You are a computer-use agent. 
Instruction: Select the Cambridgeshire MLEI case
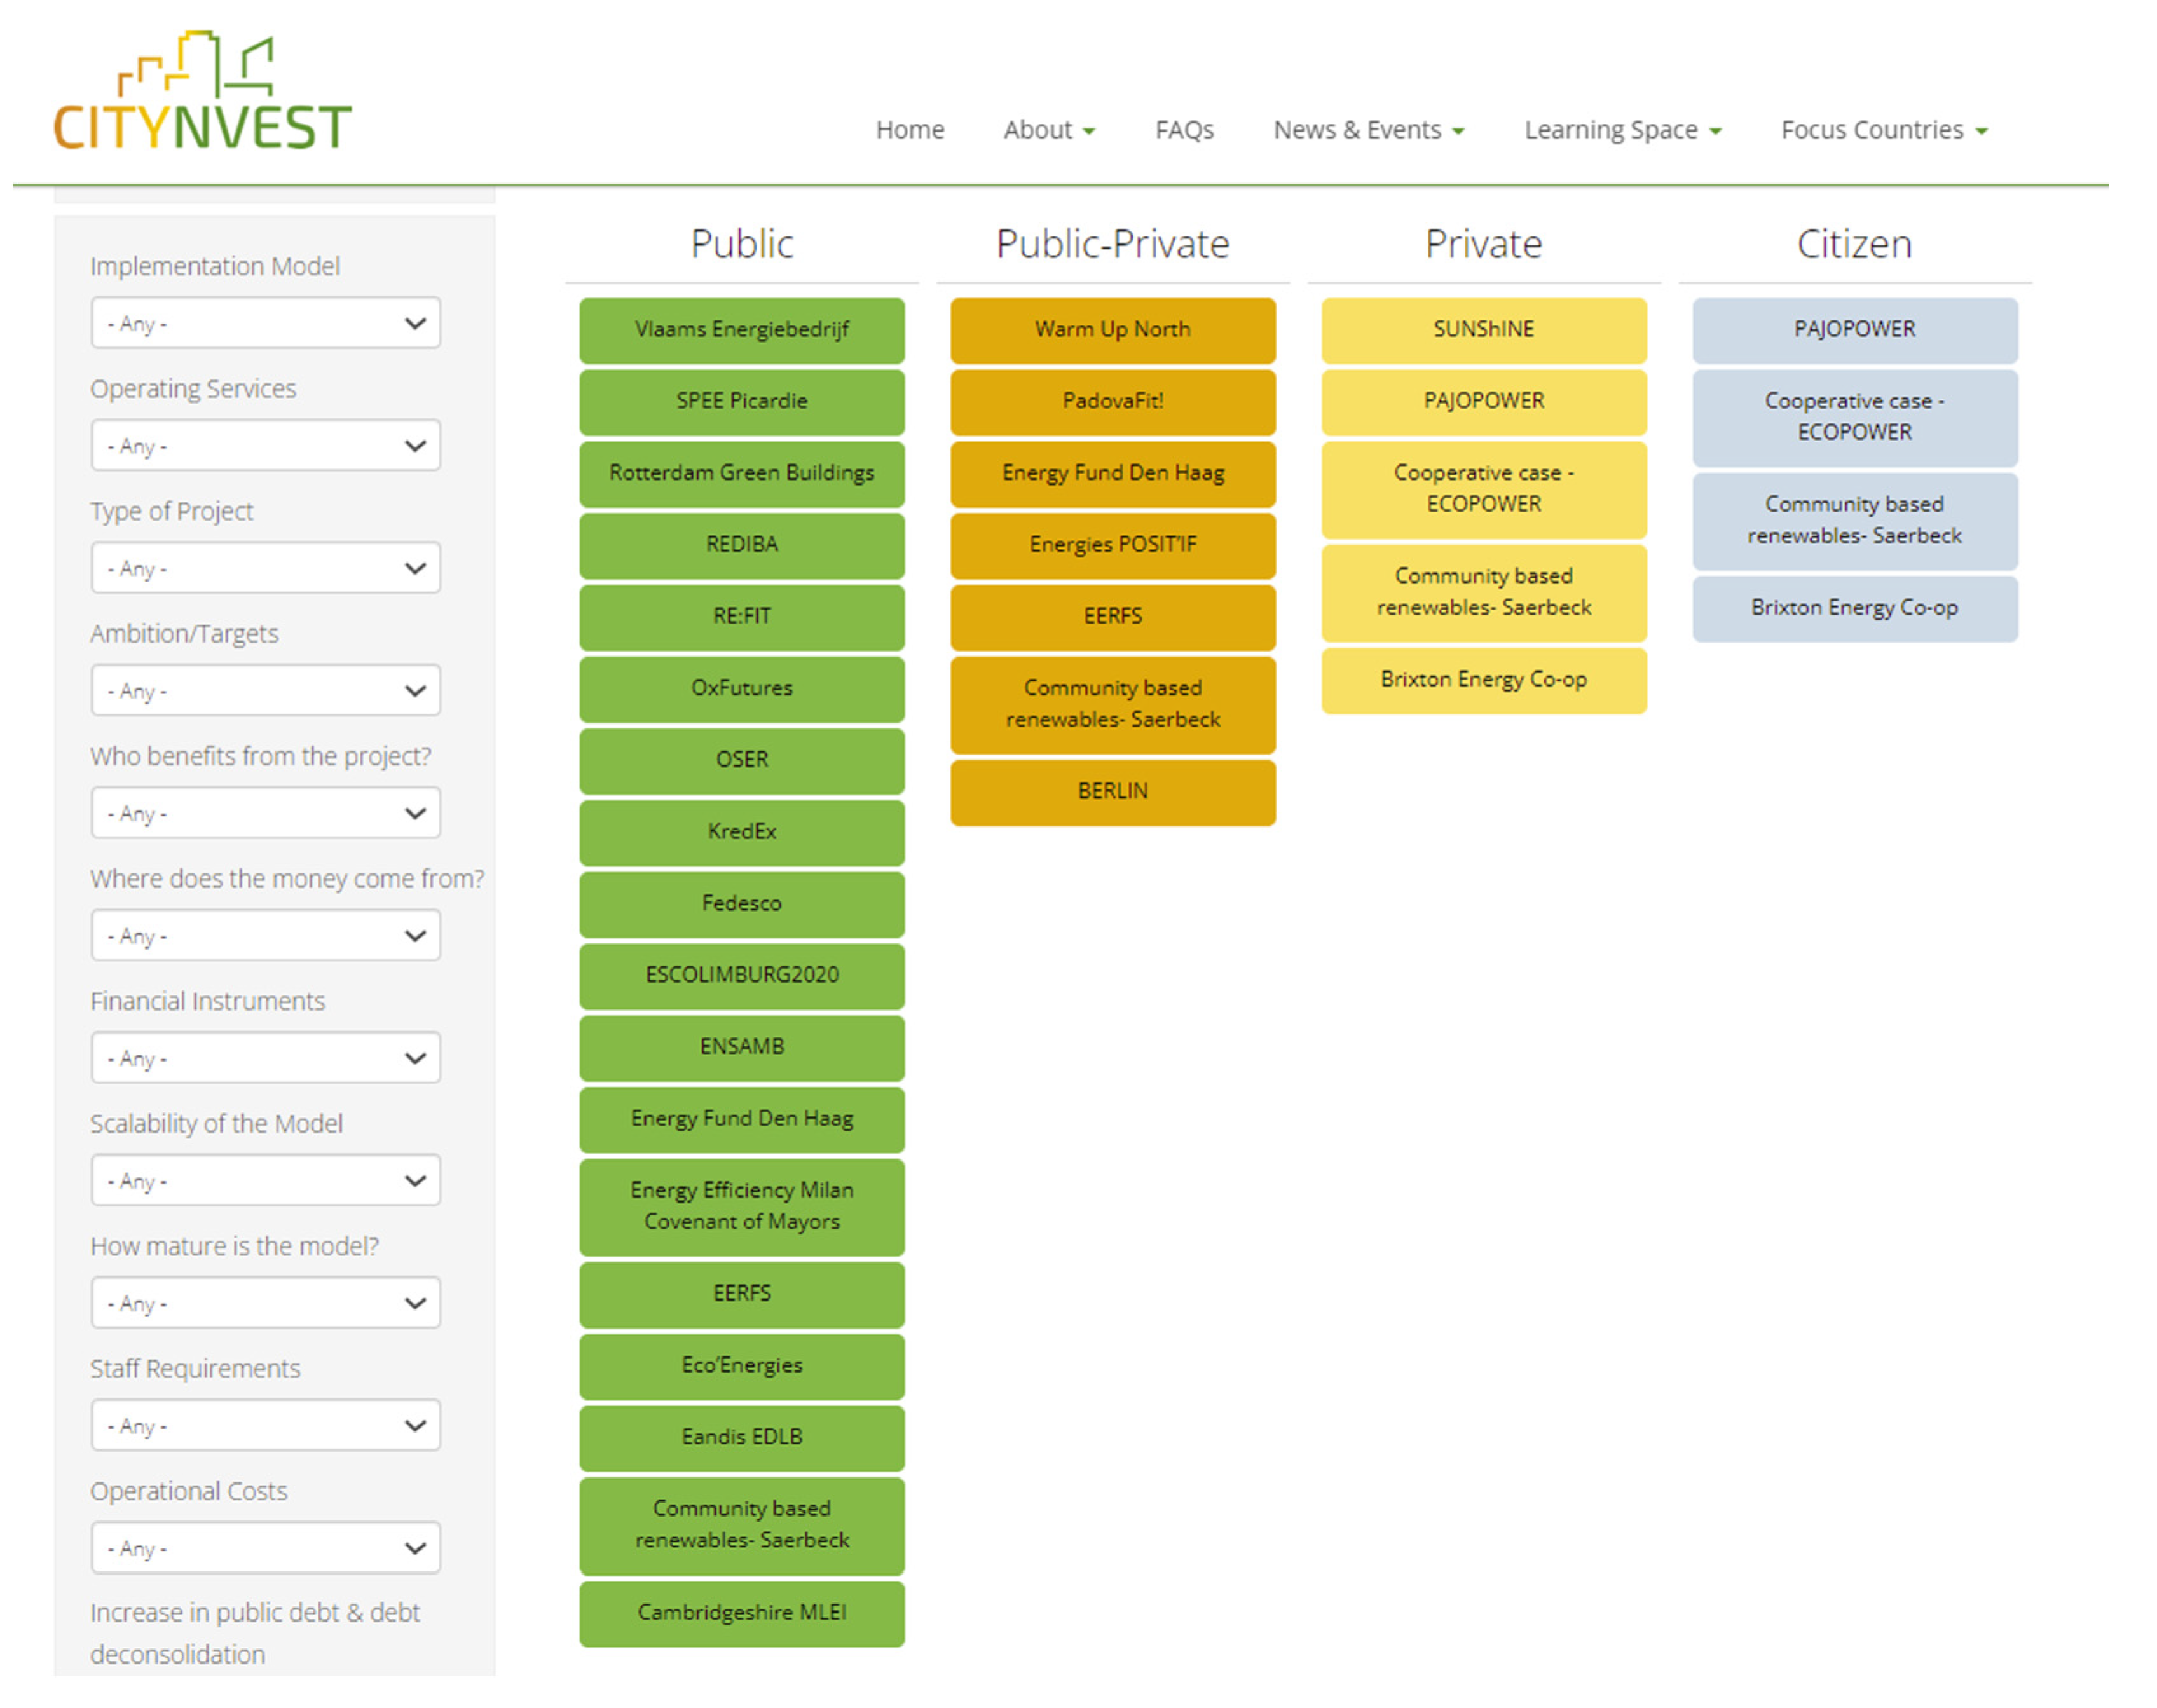[741, 1612]
